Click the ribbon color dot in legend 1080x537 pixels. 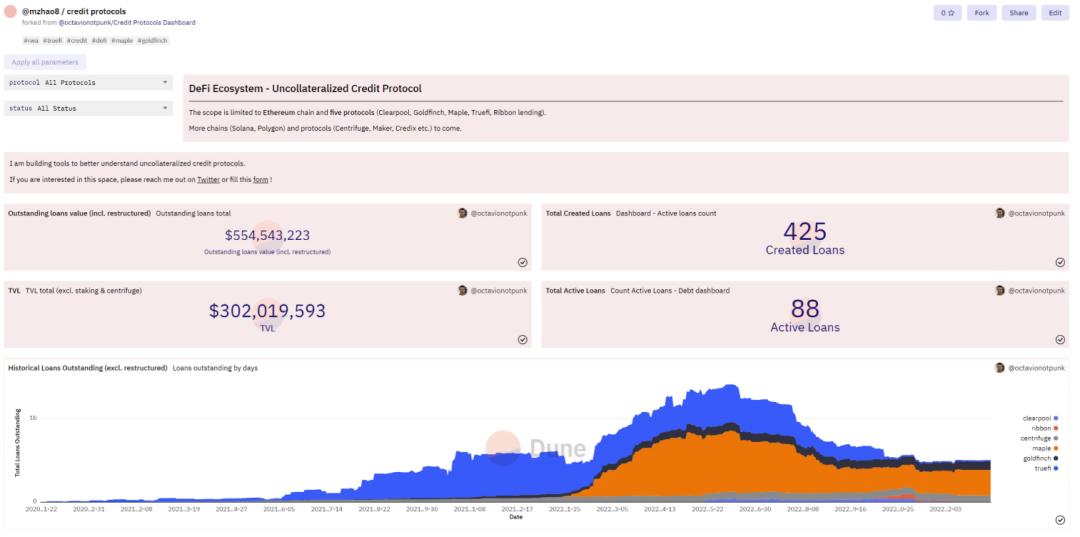coord(1055,428)
